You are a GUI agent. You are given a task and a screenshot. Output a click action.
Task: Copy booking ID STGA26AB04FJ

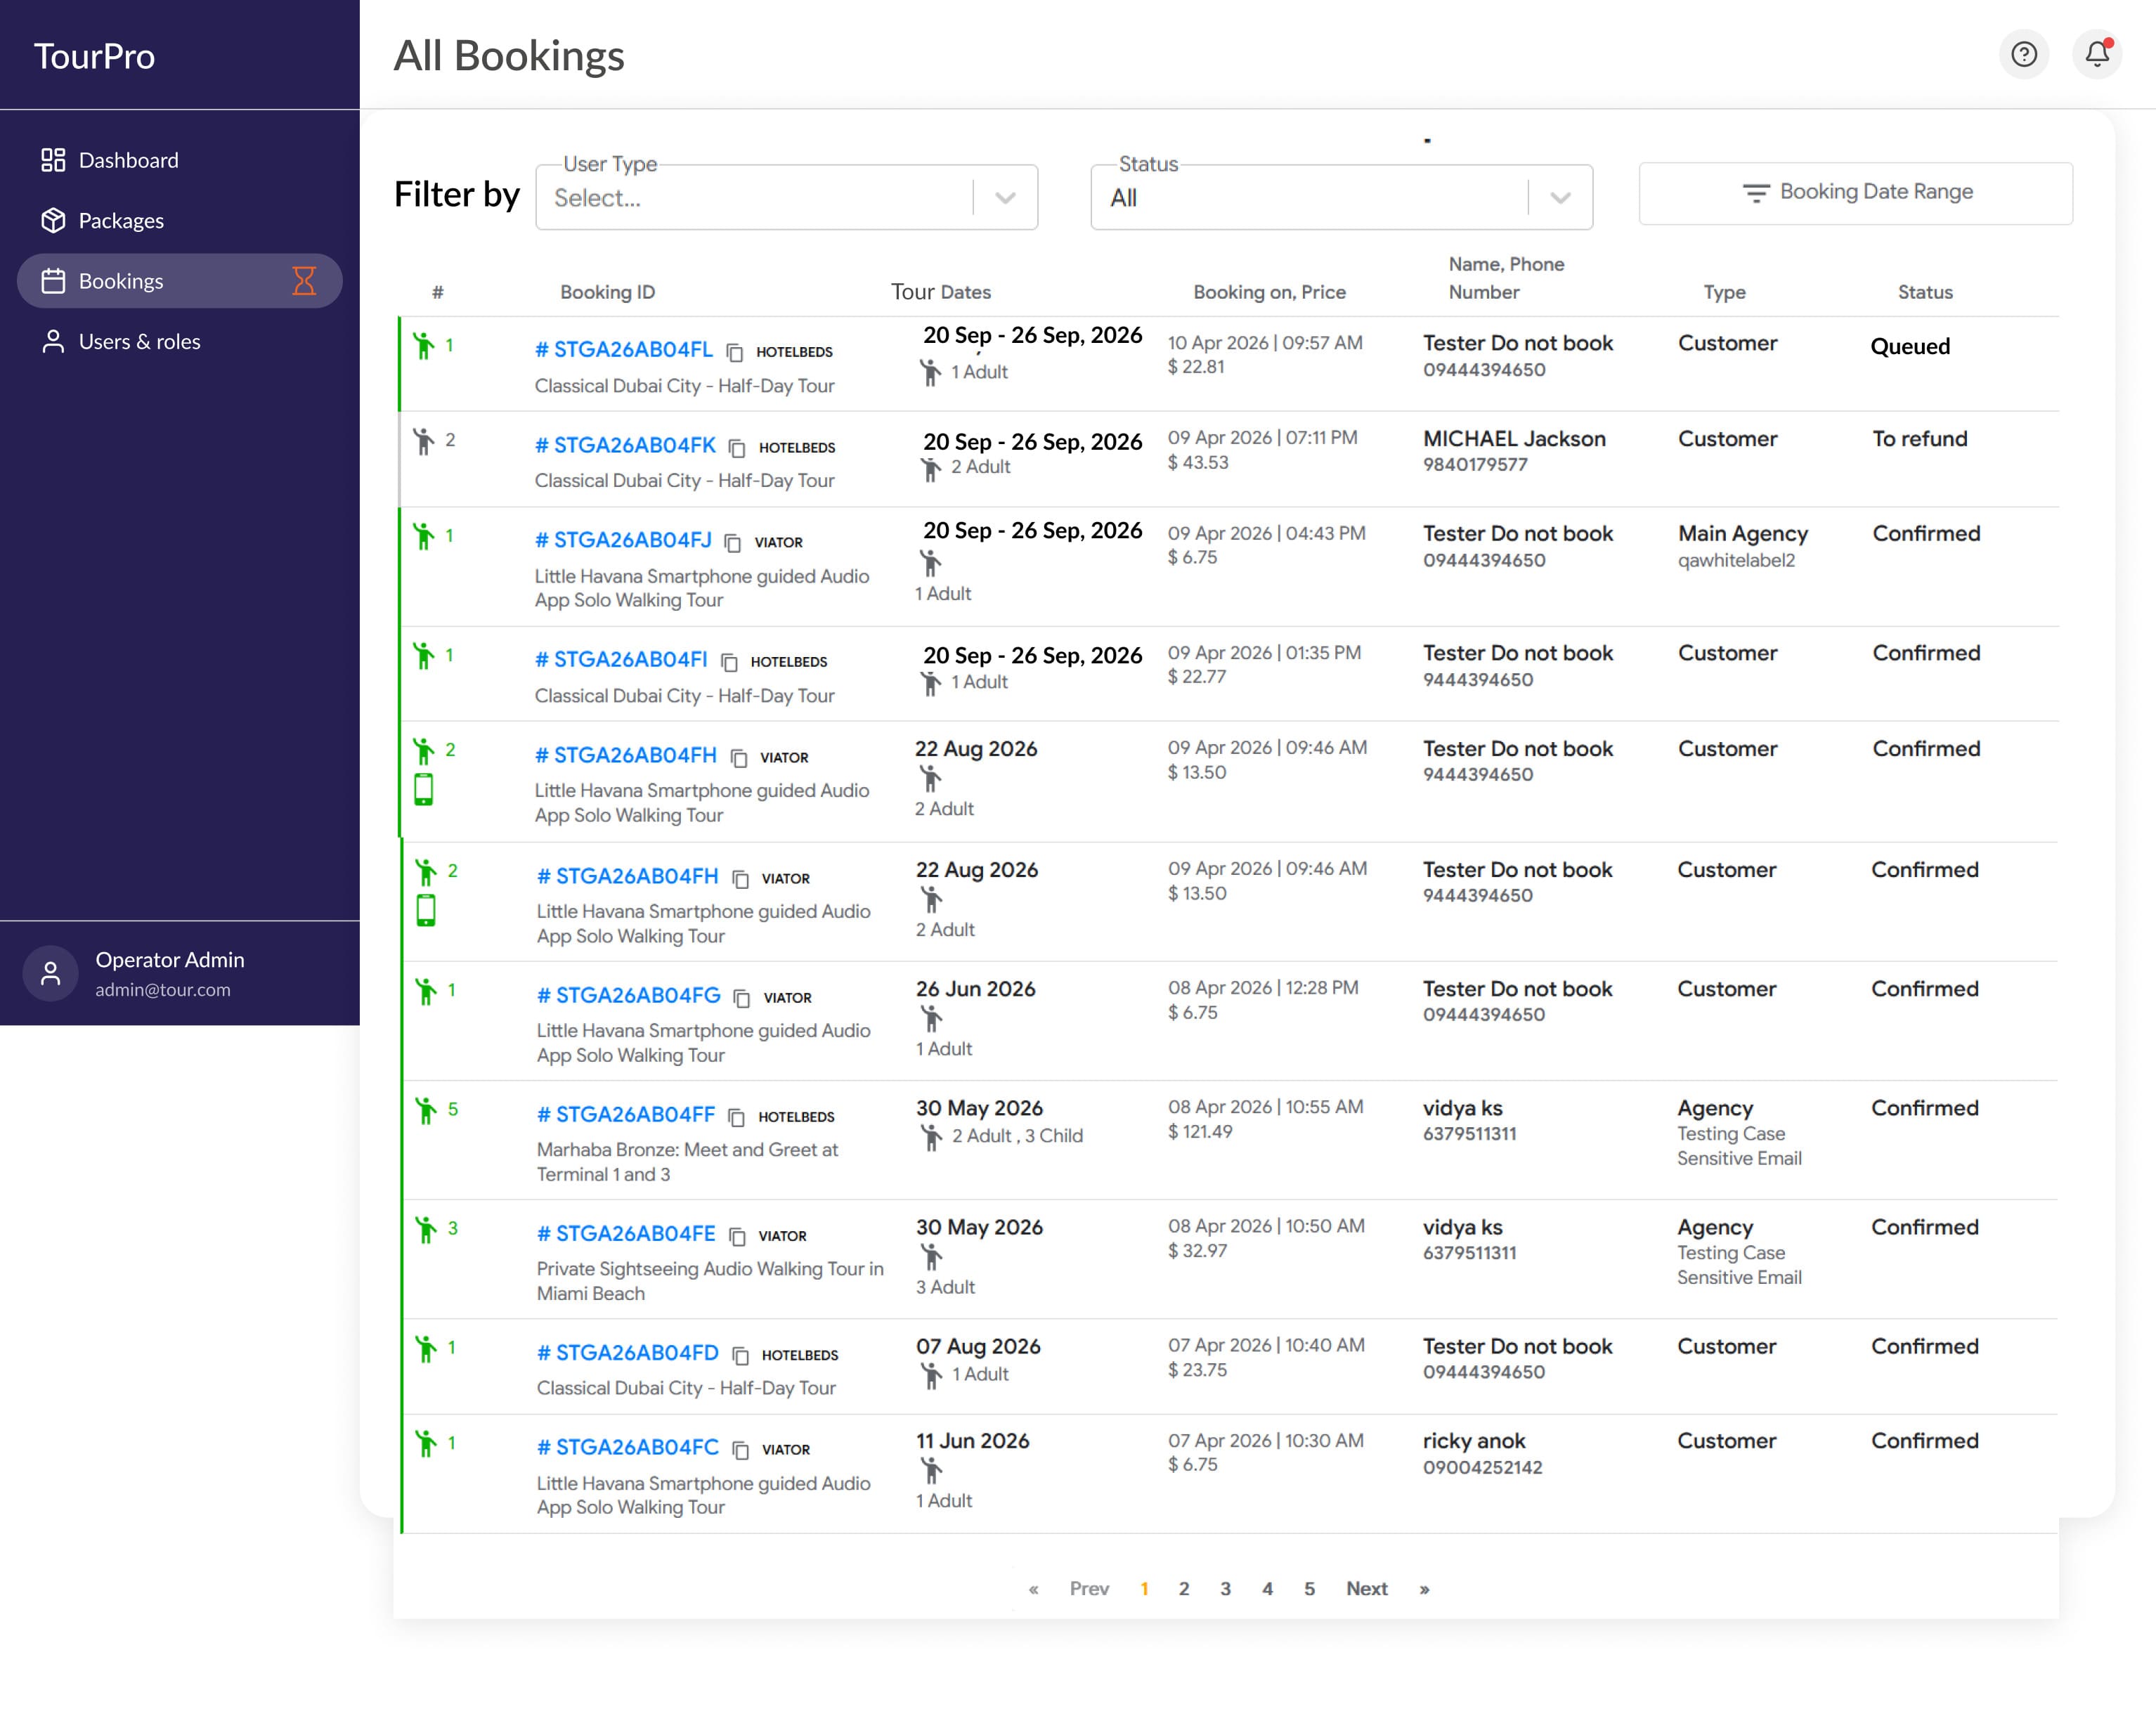click(x=732, y=542)
